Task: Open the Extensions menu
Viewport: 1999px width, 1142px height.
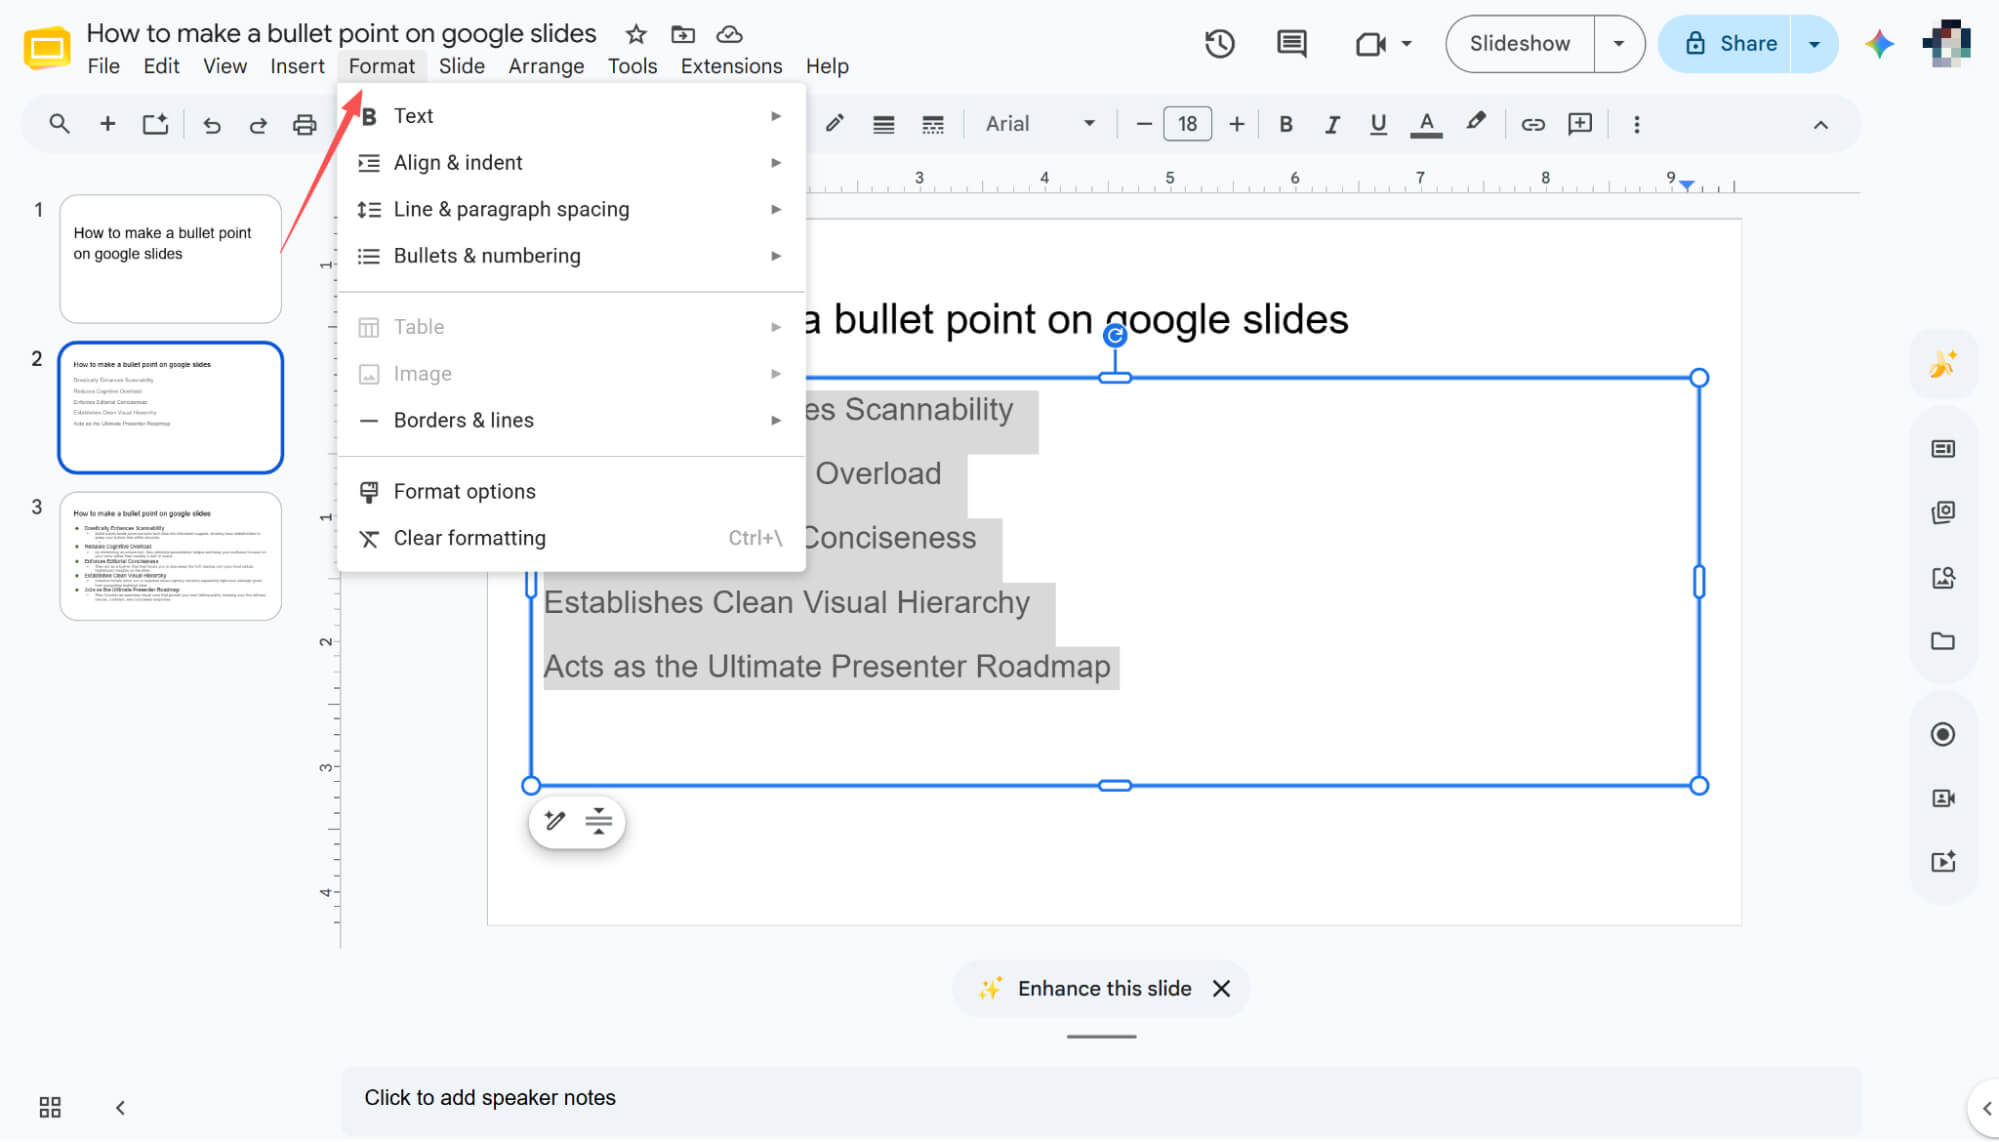Action: [731, 66]
